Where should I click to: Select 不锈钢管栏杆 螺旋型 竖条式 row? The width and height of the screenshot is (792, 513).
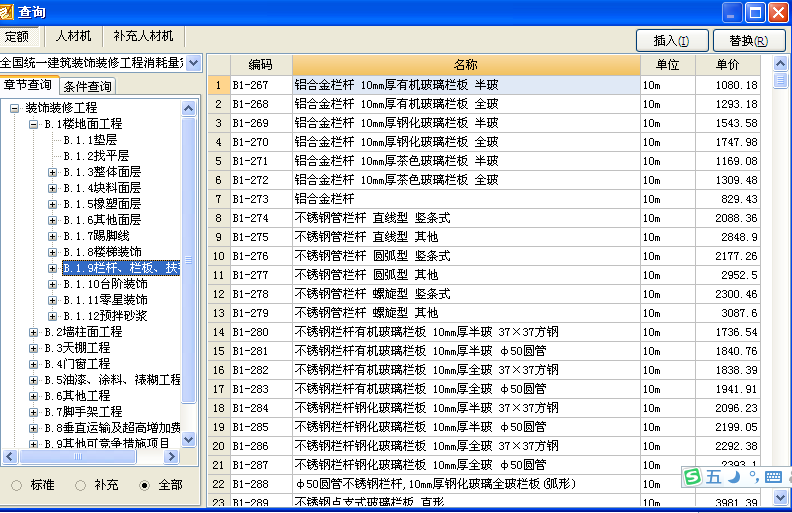[484, 294]
